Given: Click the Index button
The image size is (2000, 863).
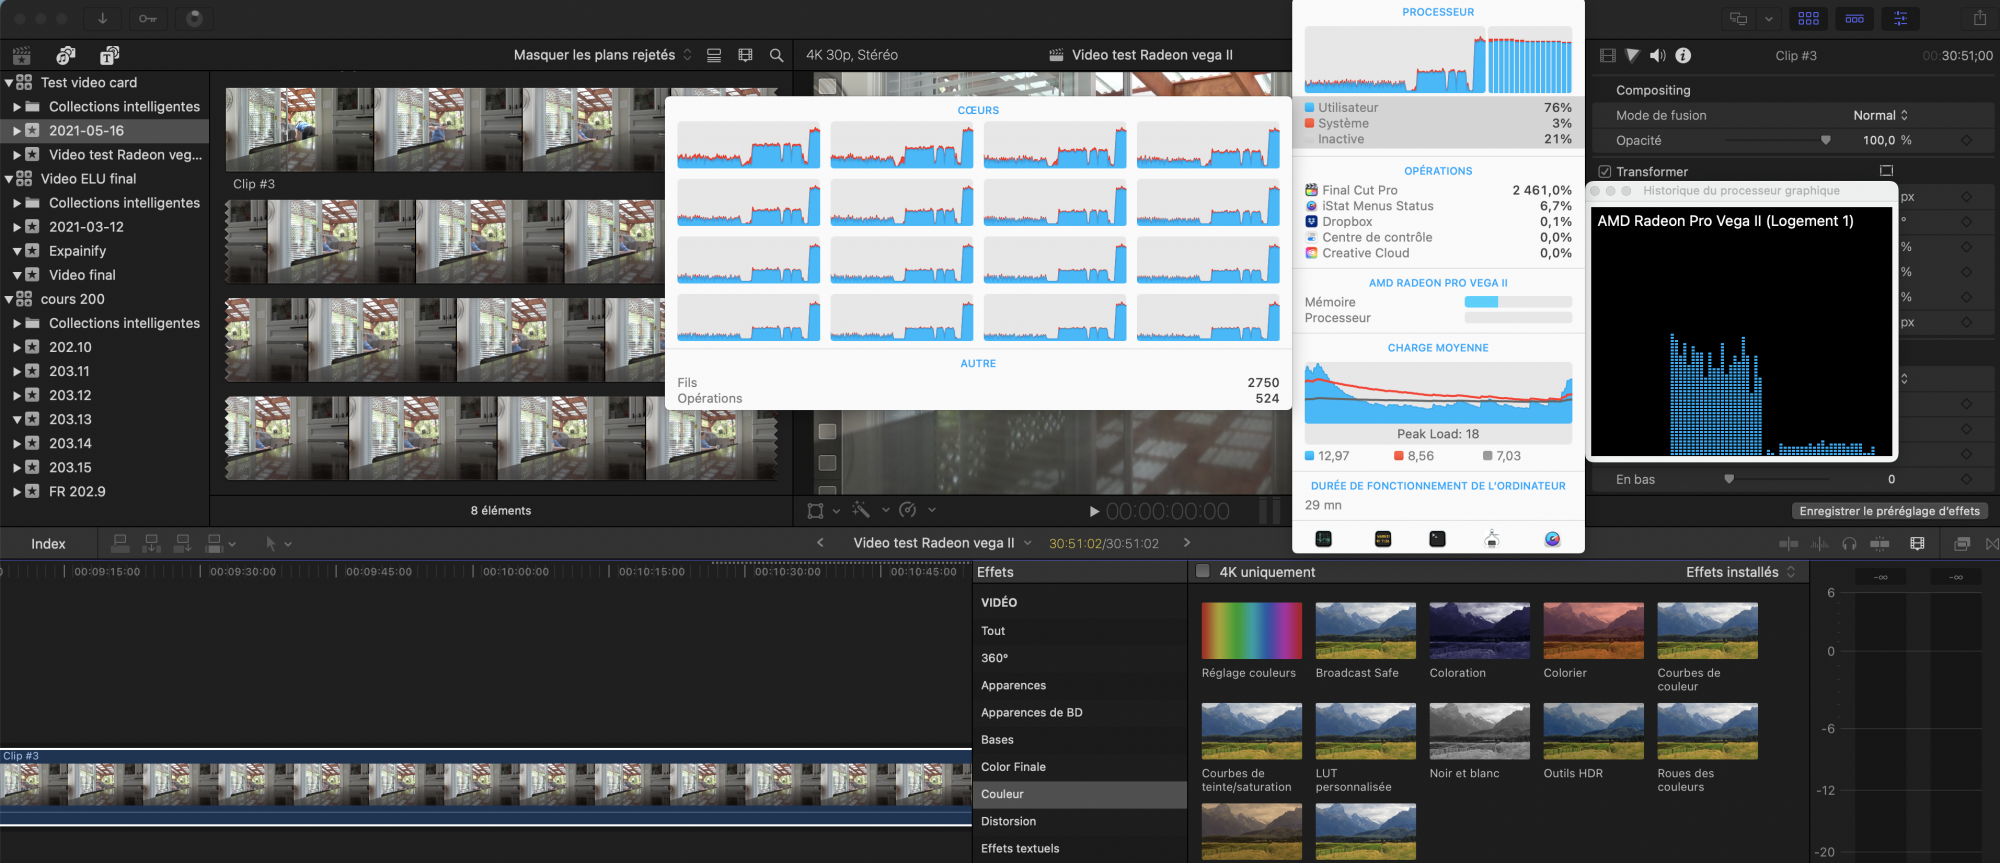Looking at the screenshot, I should coord(48,544).
